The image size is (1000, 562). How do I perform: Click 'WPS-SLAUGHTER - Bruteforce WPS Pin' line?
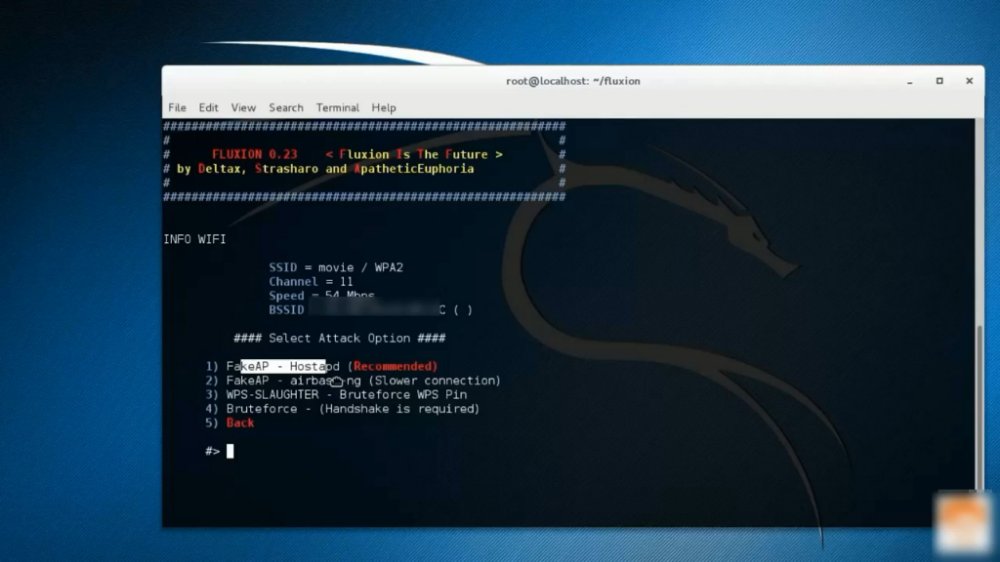pyautogui.click(x=336, y=395)
